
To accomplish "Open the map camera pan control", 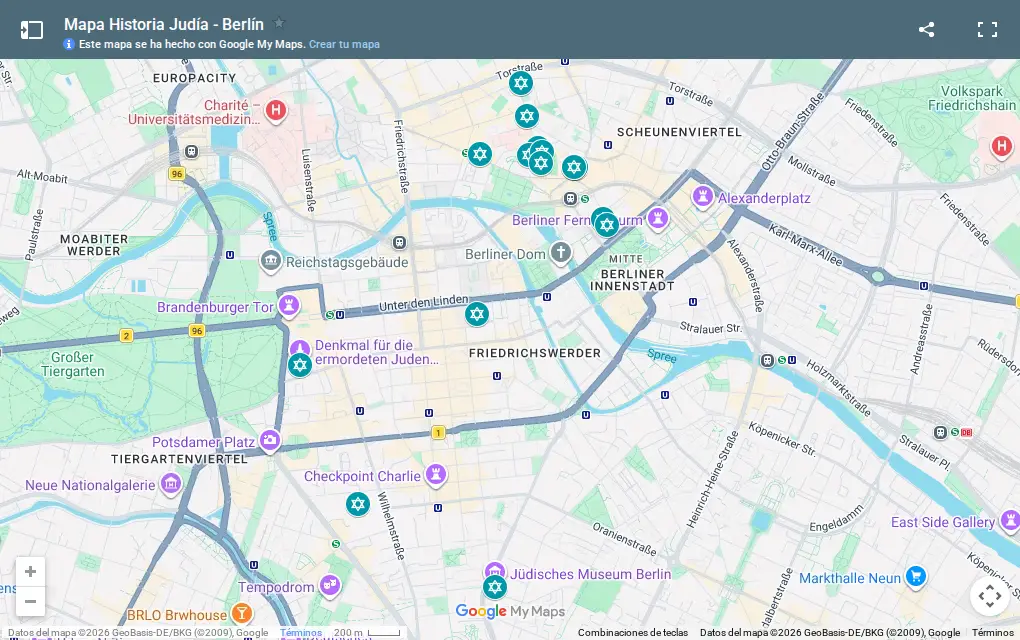I will coord(989,596).
